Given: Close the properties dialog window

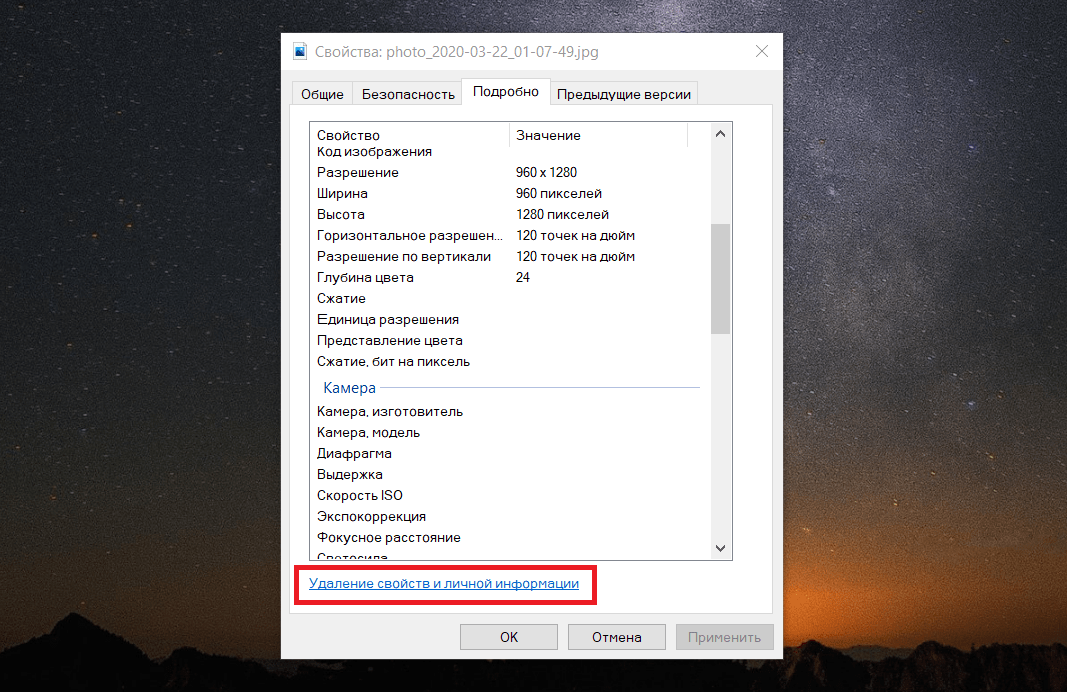Looking at the screenshot, I should click(761, 52).
